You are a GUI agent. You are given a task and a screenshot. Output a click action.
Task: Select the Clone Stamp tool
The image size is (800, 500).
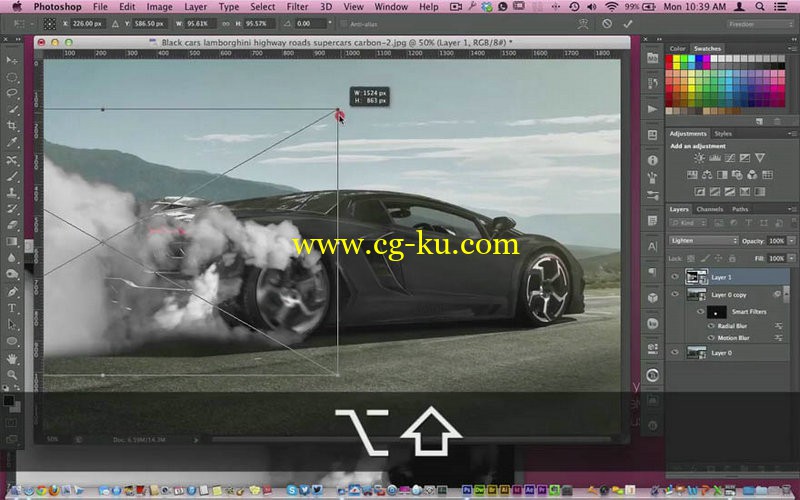click(11, 192)
